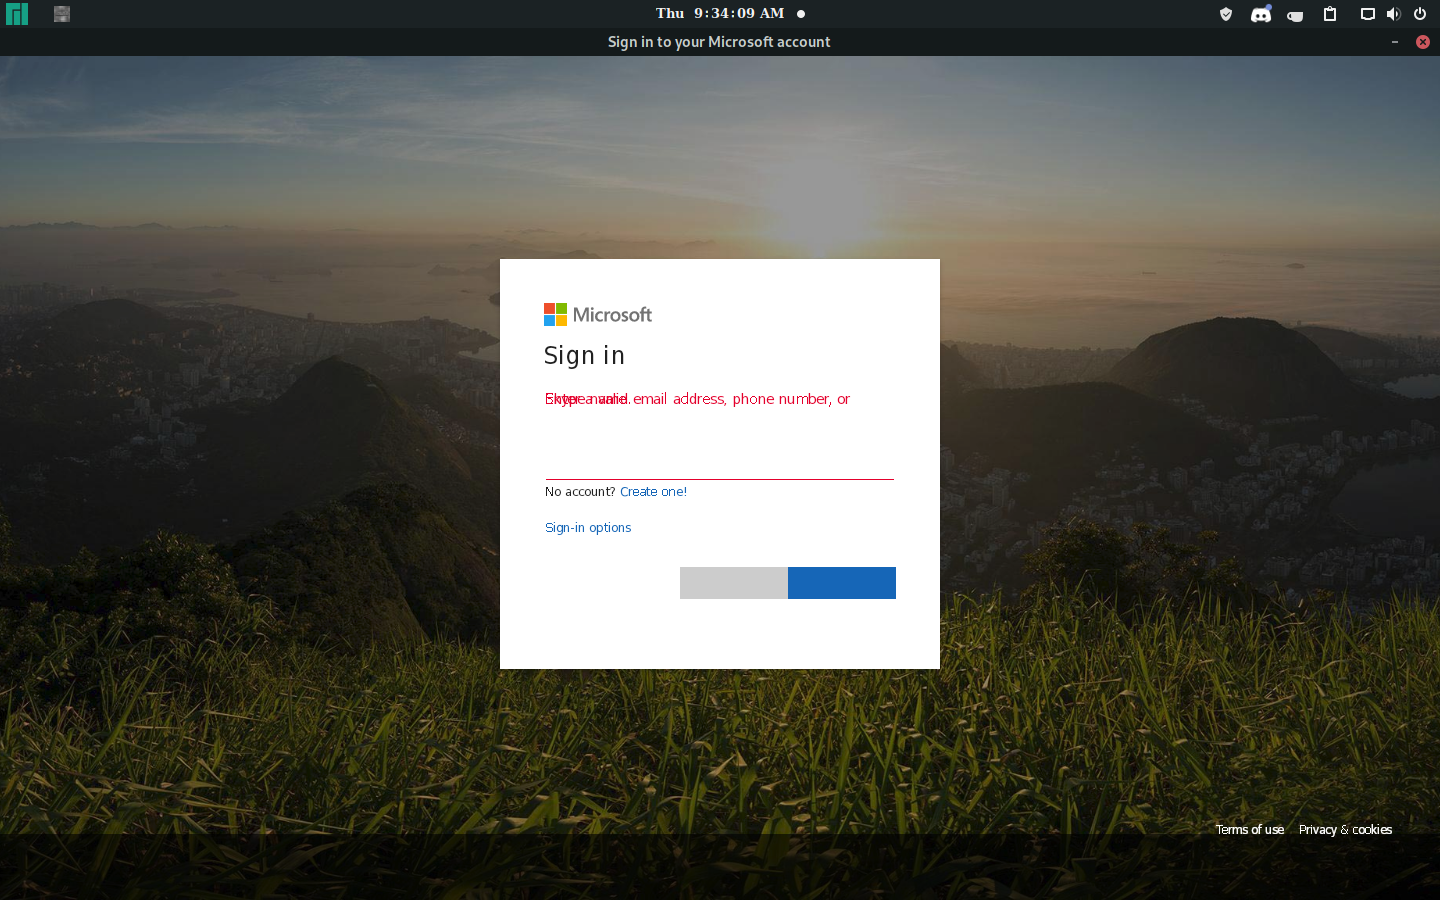
Task: Click the gray app icon in top panel
Action: pyautogui.click(x=62, y=14)
